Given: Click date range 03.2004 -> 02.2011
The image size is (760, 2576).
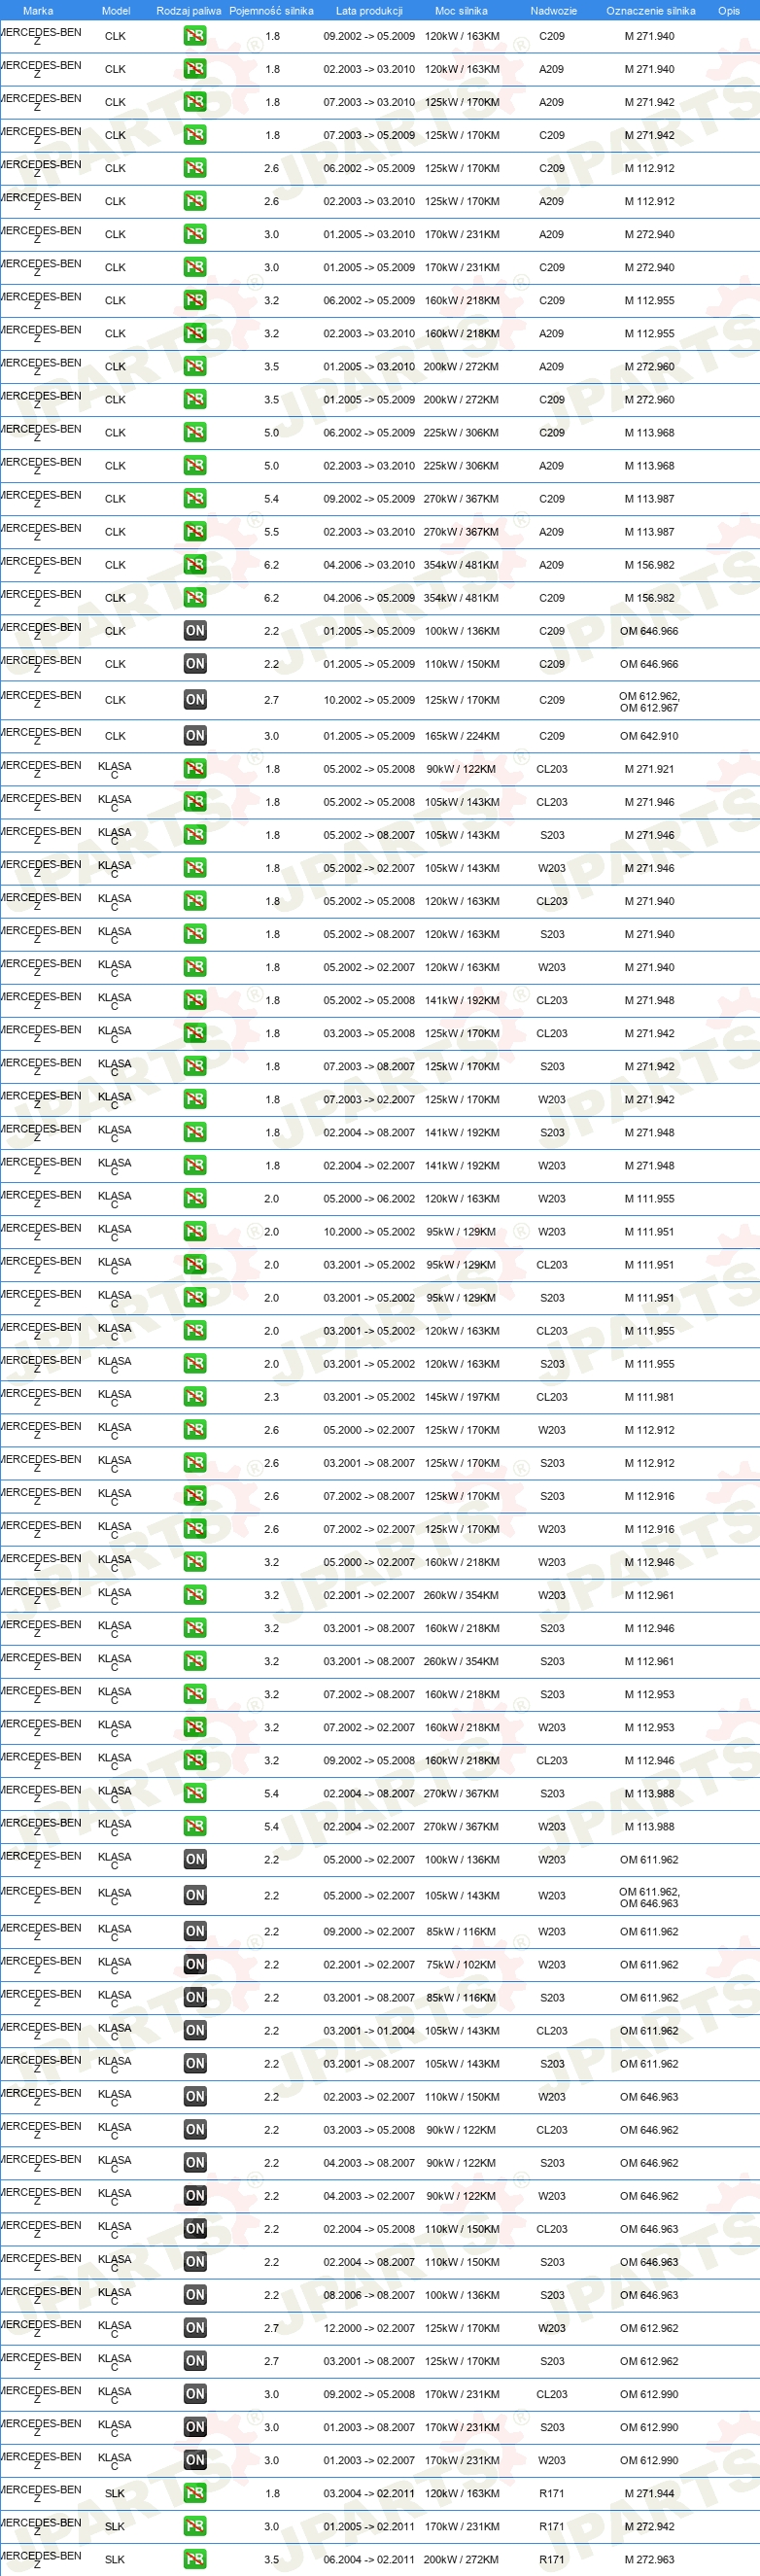Looking at the screenshot, I should (369, 2494).
